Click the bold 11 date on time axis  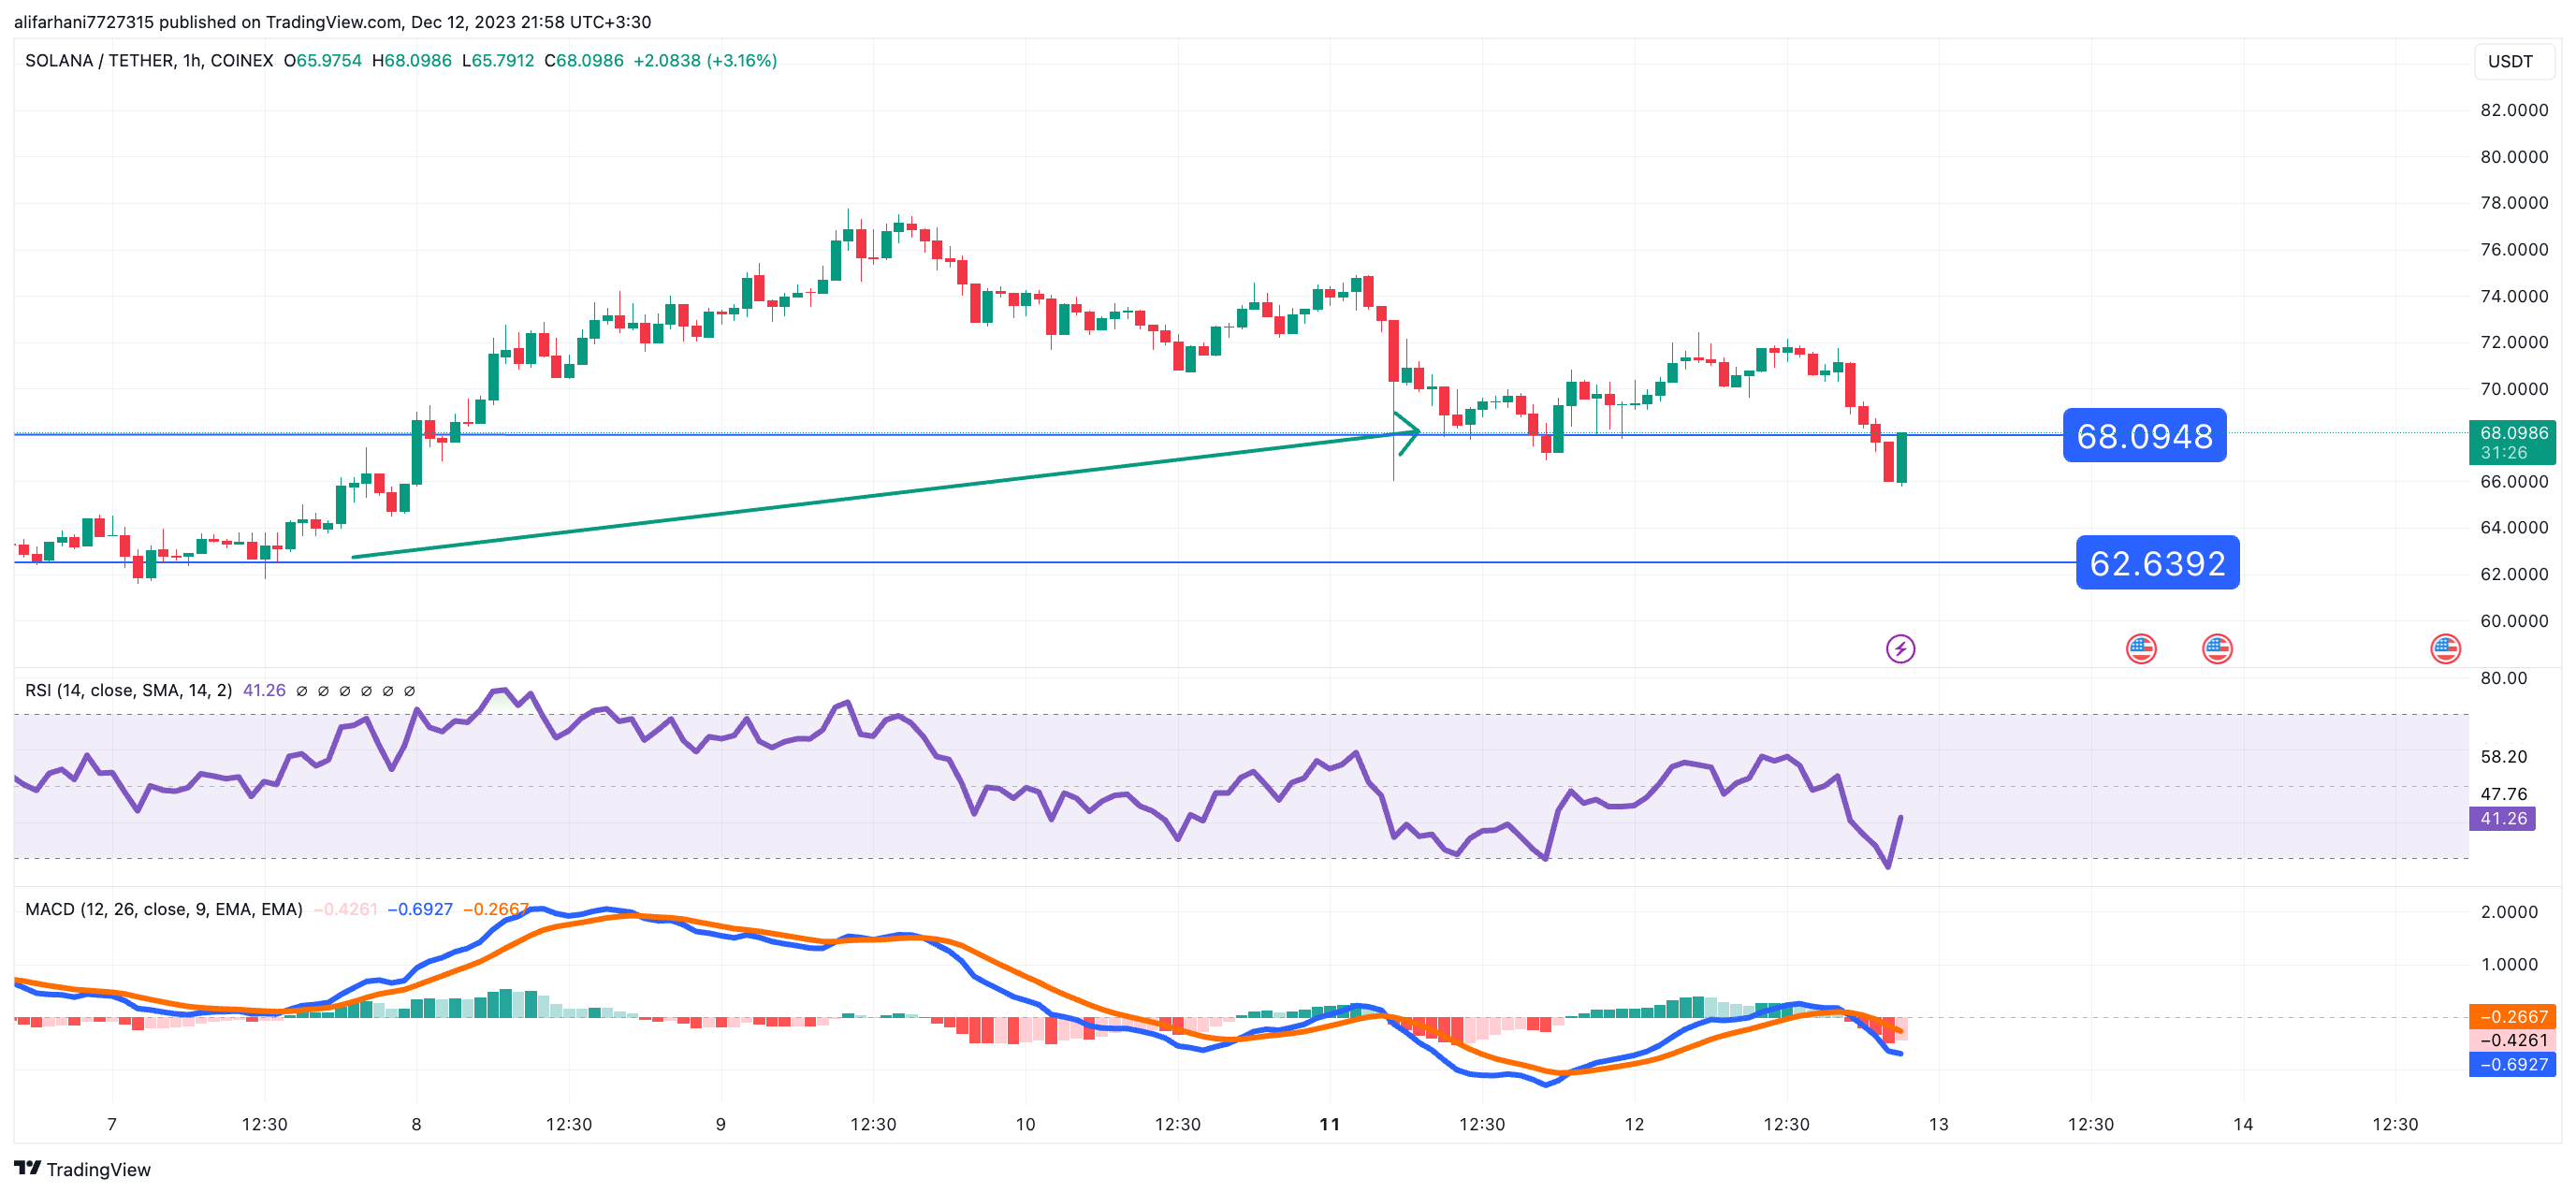pos(1329,1125)
